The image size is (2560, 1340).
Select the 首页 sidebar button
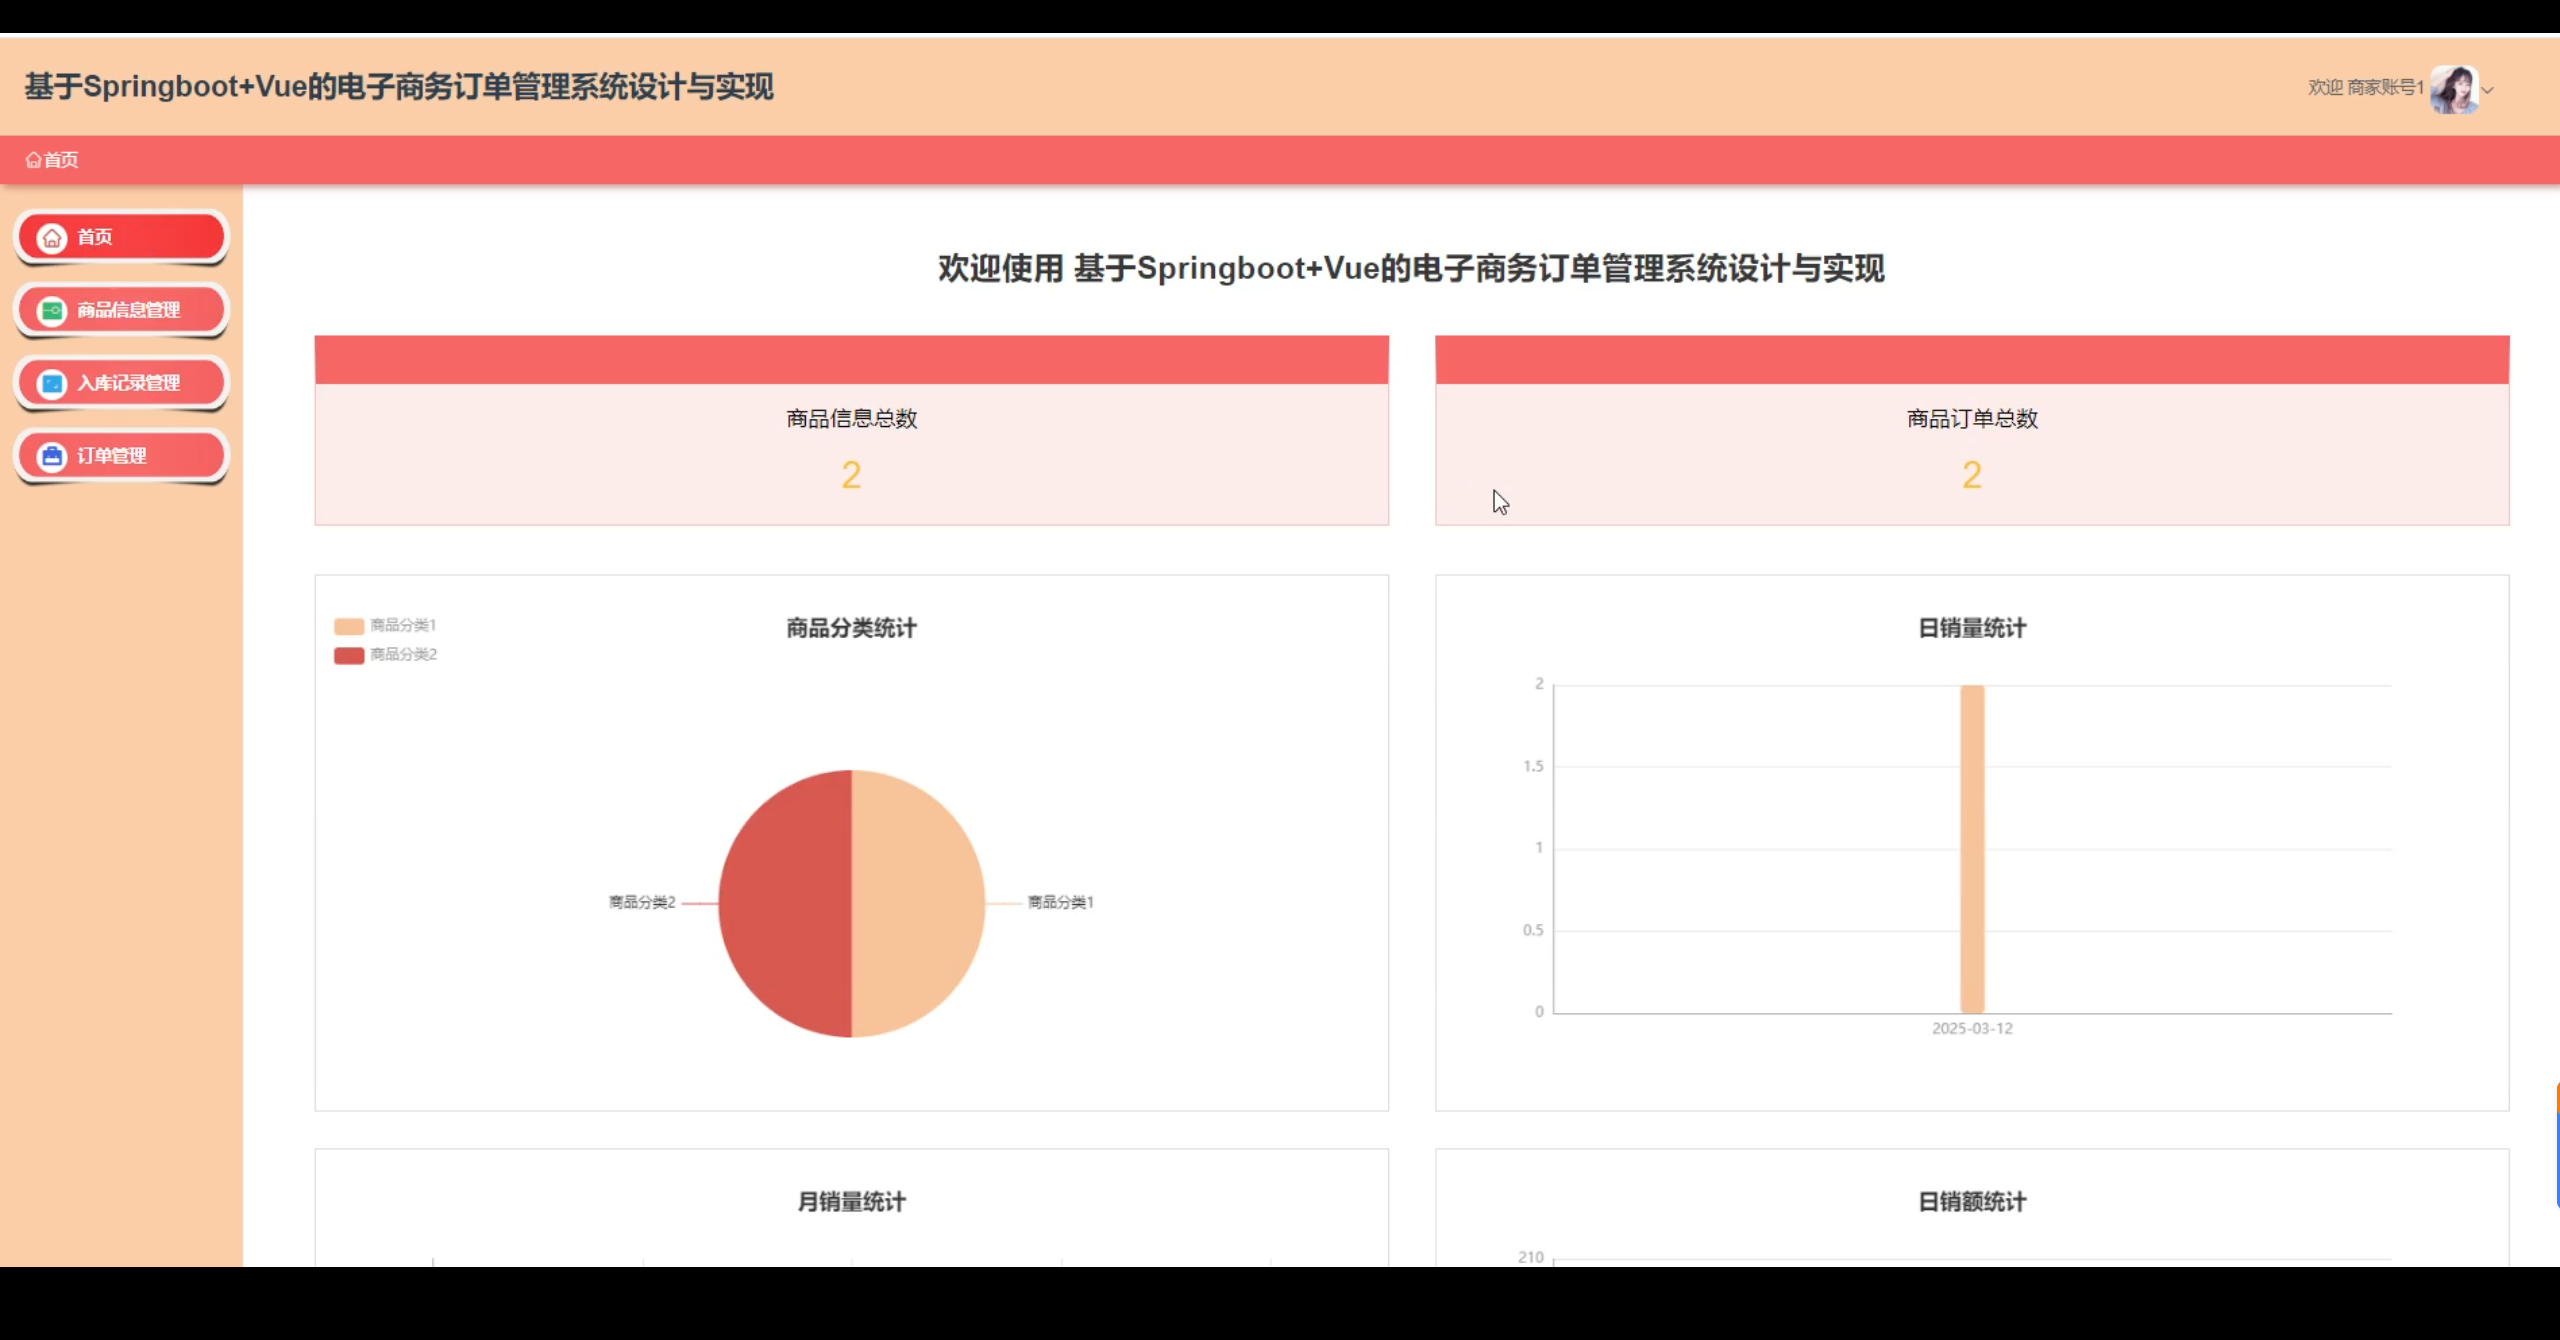pos(120,238)
